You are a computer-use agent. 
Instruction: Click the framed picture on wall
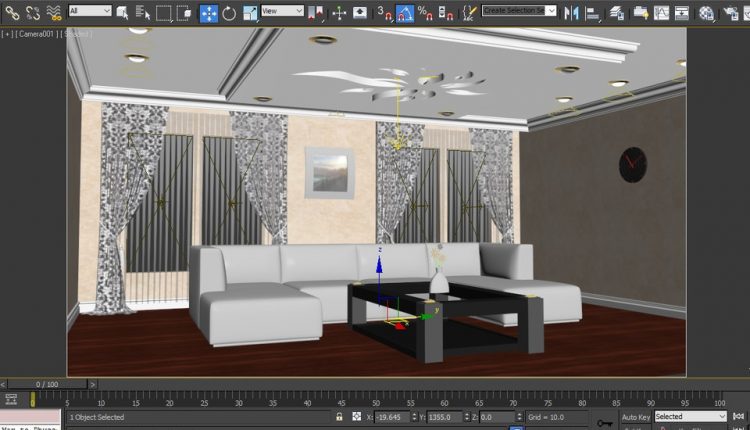[x=330, y=173]
